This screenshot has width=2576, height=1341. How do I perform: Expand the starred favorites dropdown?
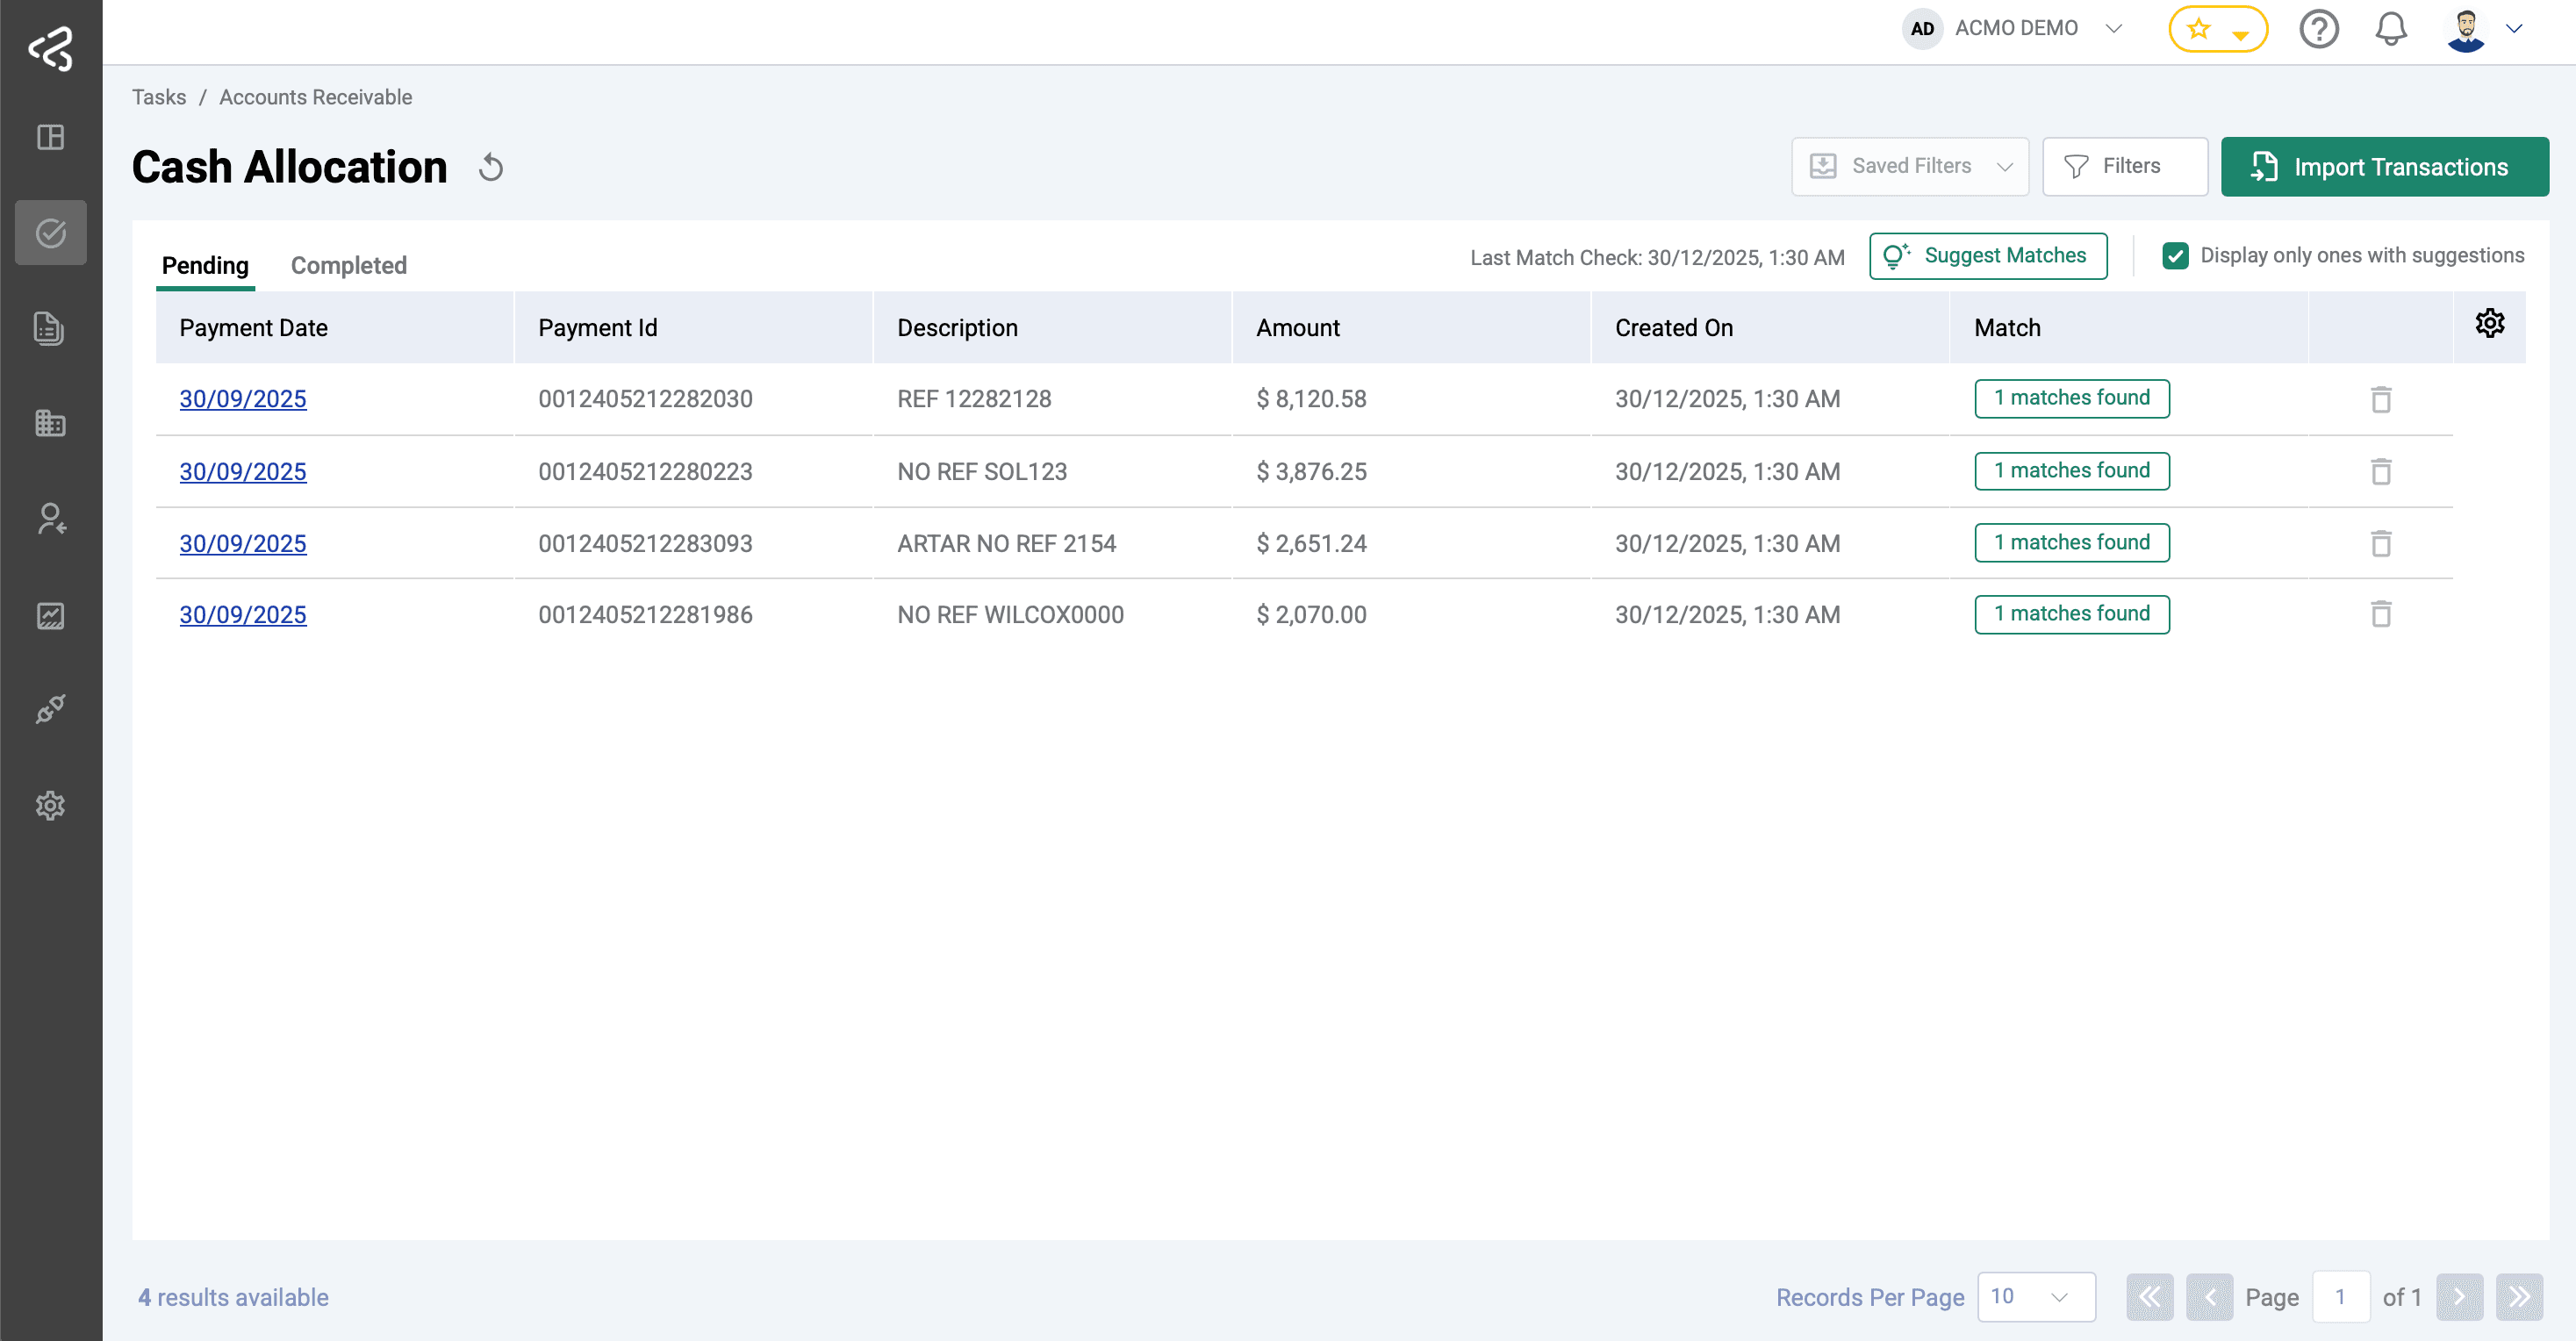pos(2241,29)
